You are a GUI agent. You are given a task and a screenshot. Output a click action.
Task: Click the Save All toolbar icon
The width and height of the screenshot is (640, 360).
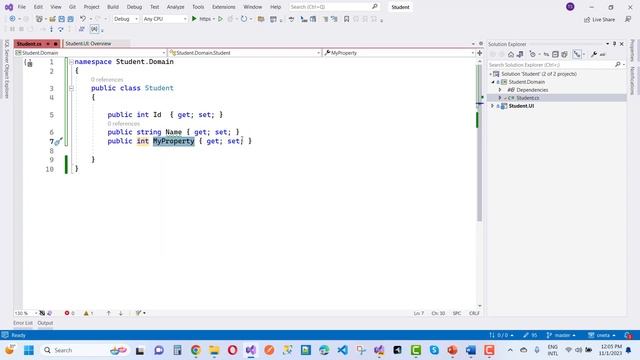click(71, 19)
